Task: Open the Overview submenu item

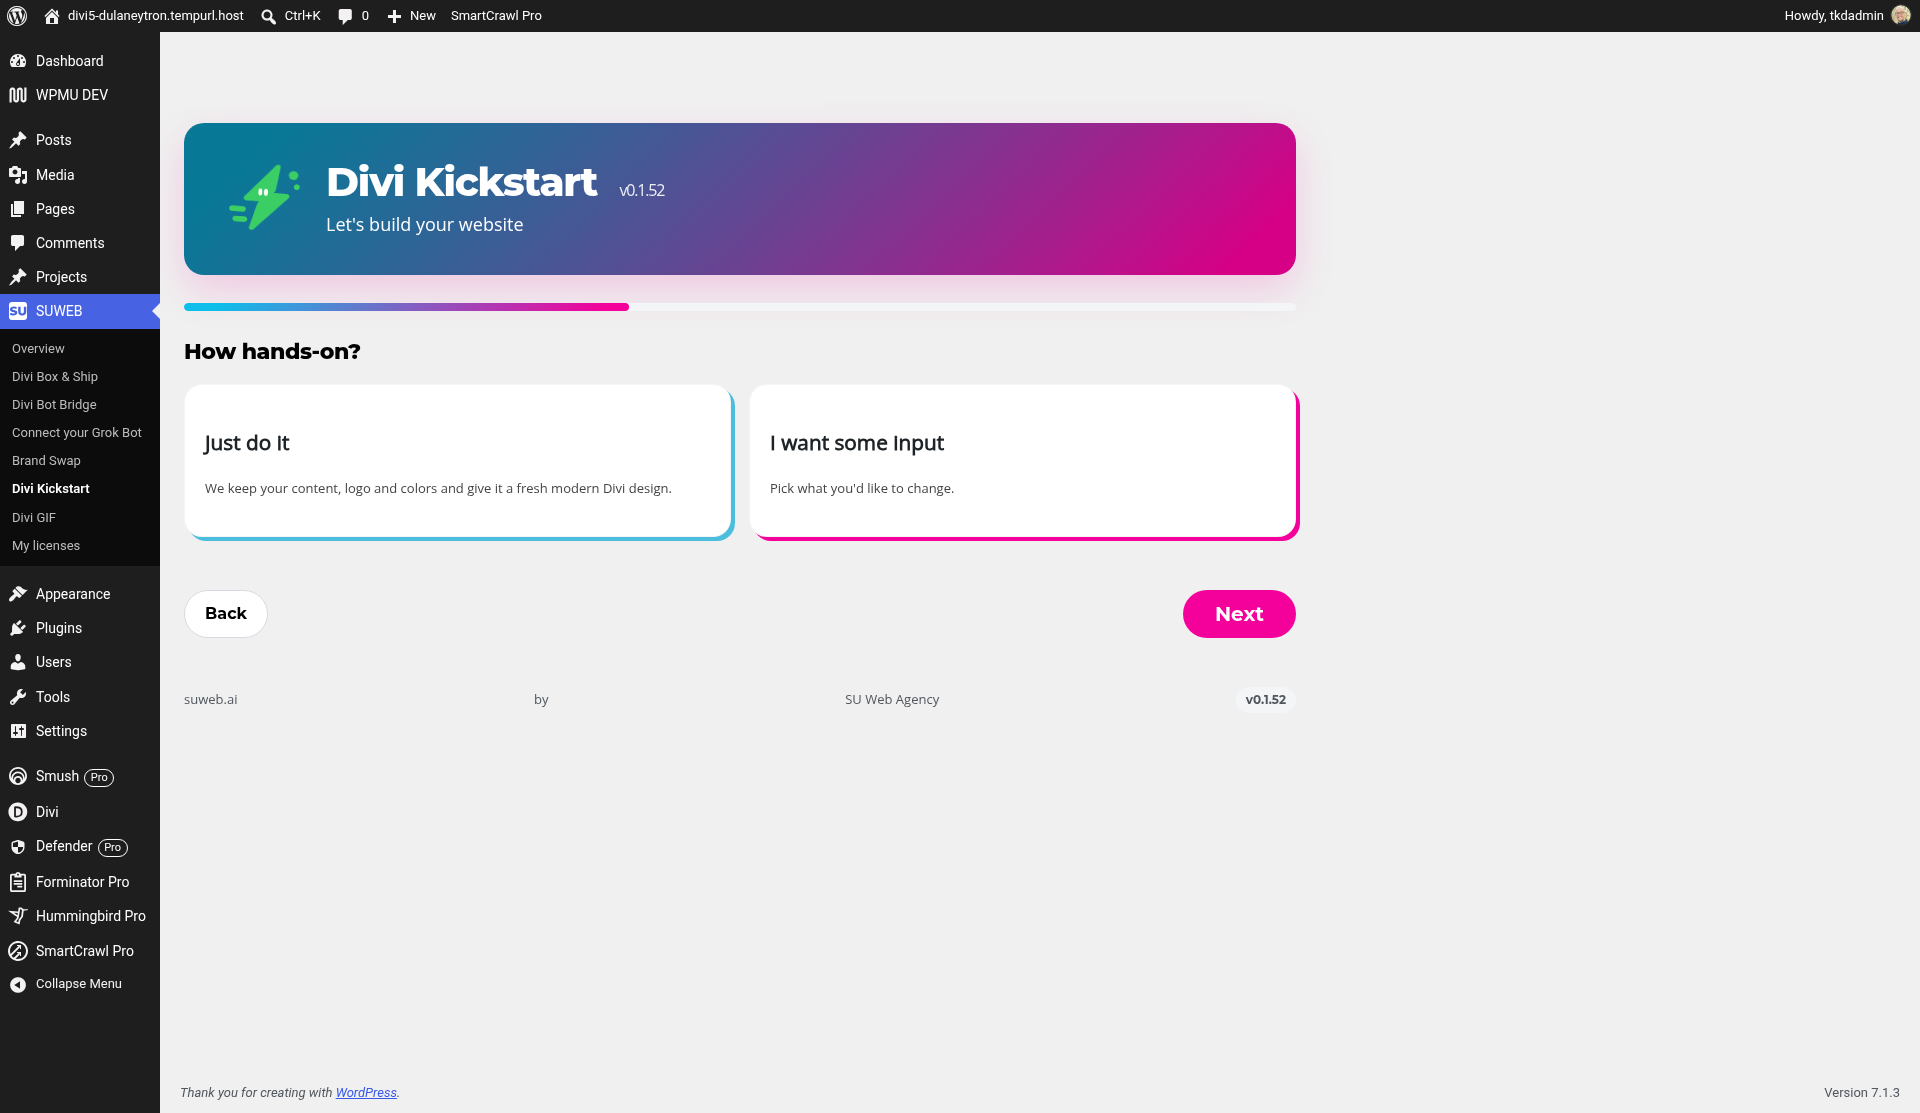Action: tap(38, 349)
